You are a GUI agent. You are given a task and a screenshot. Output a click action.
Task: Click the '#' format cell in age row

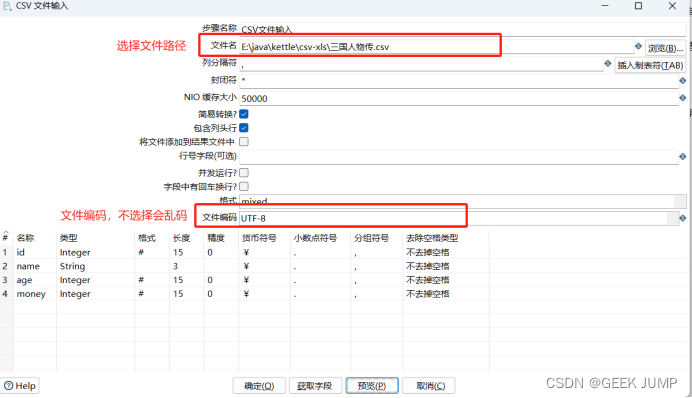152,280
